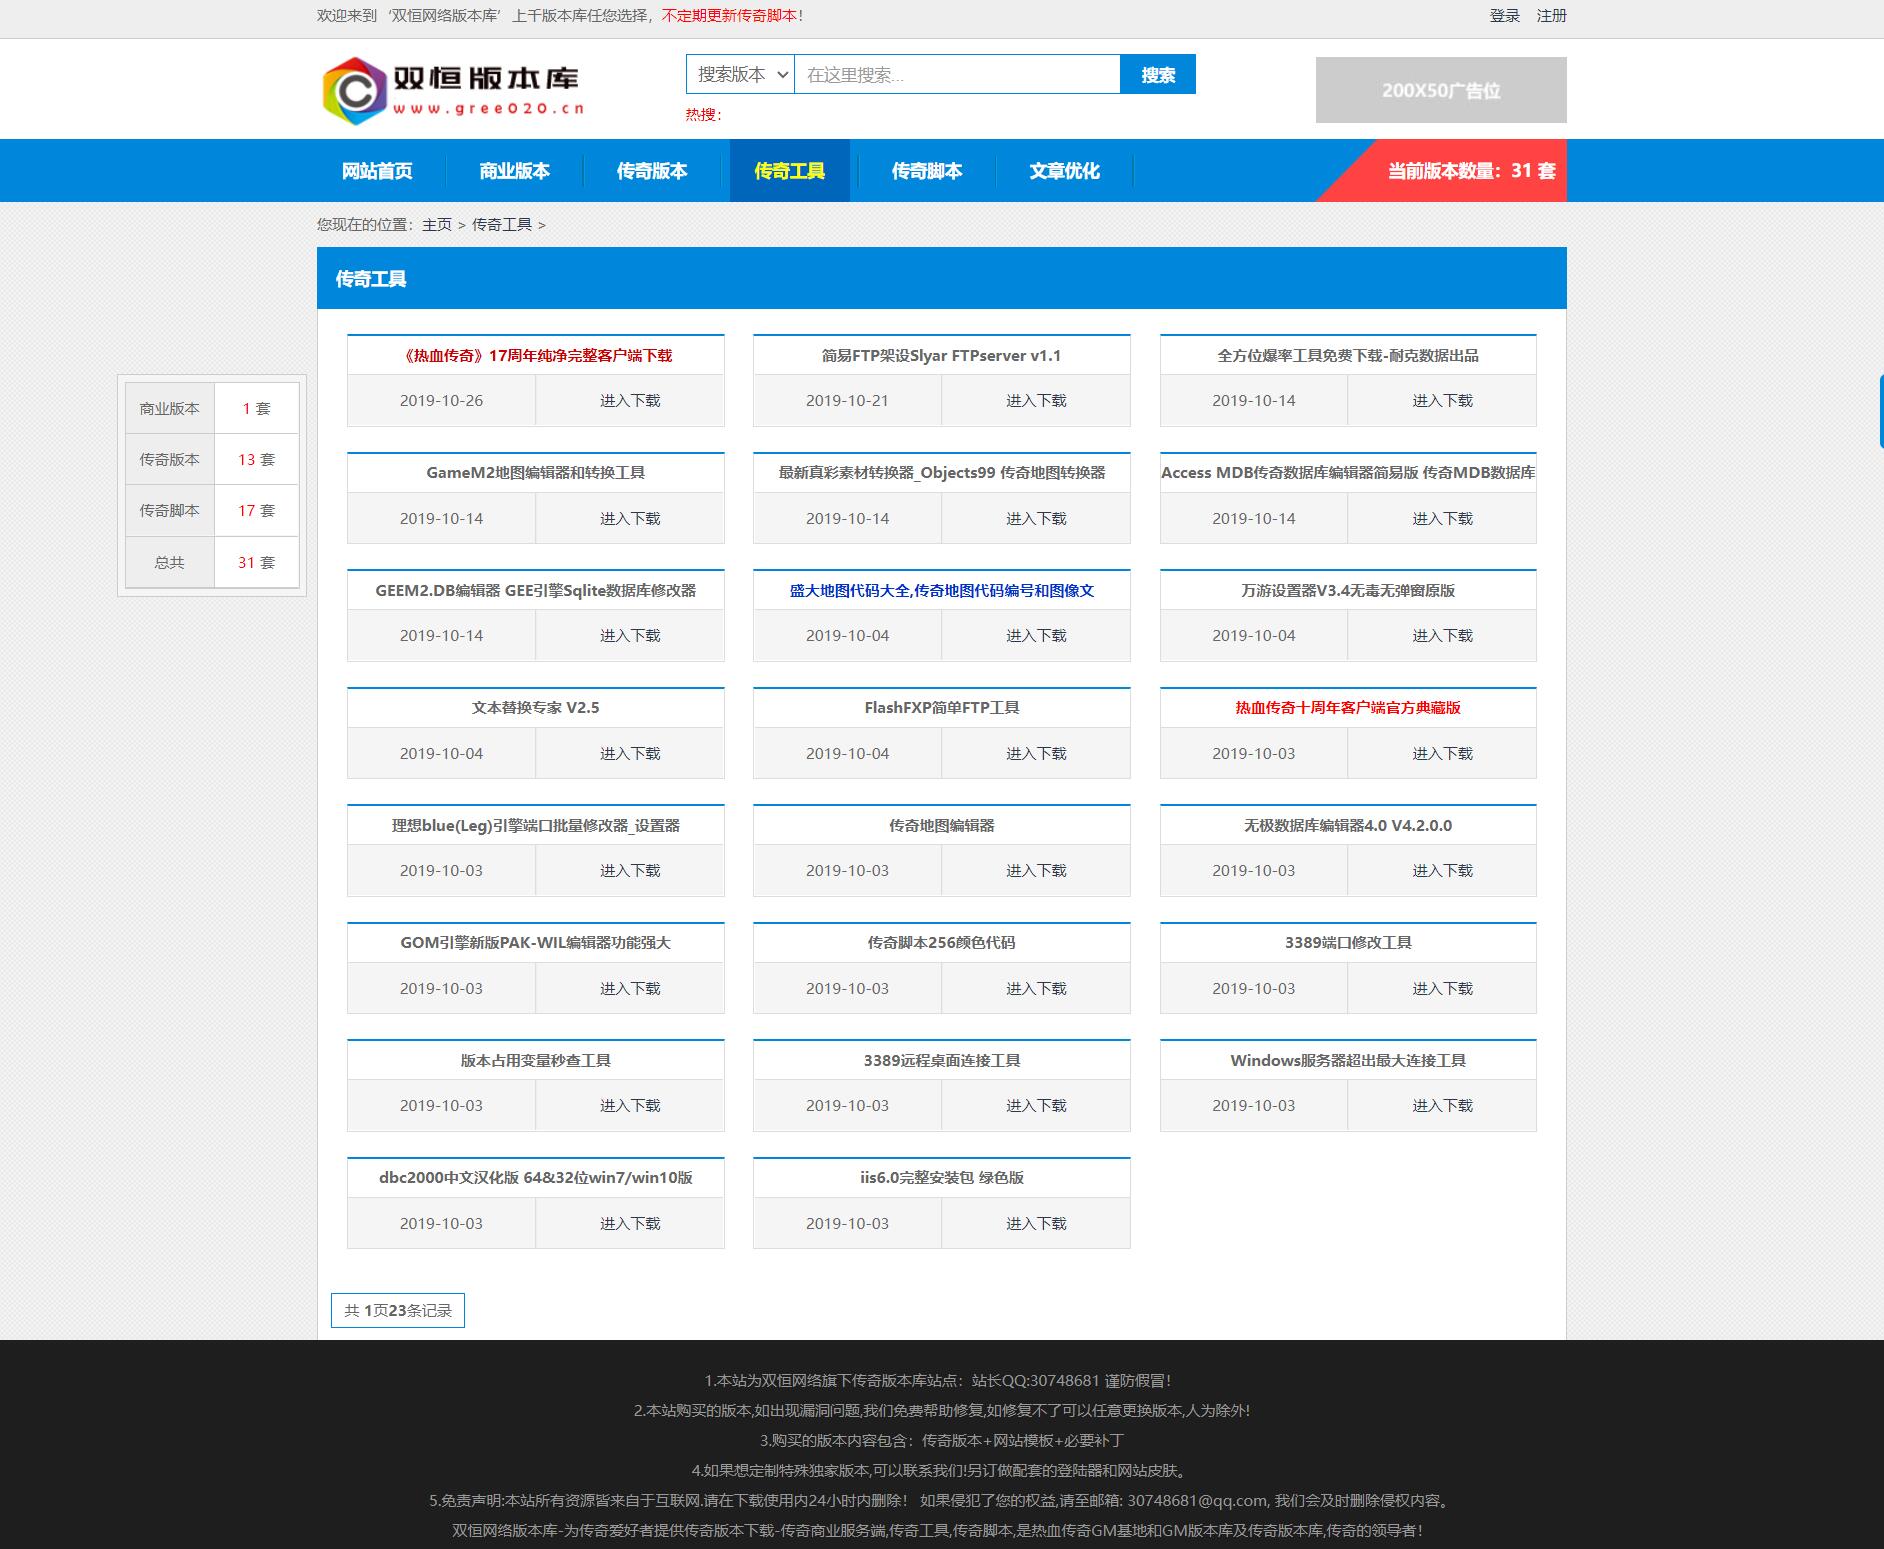Select the 传奇脚本 navigation tab
This screenshot has width=1884, height=1549.
pyautogui.click(x=927, y=171)
